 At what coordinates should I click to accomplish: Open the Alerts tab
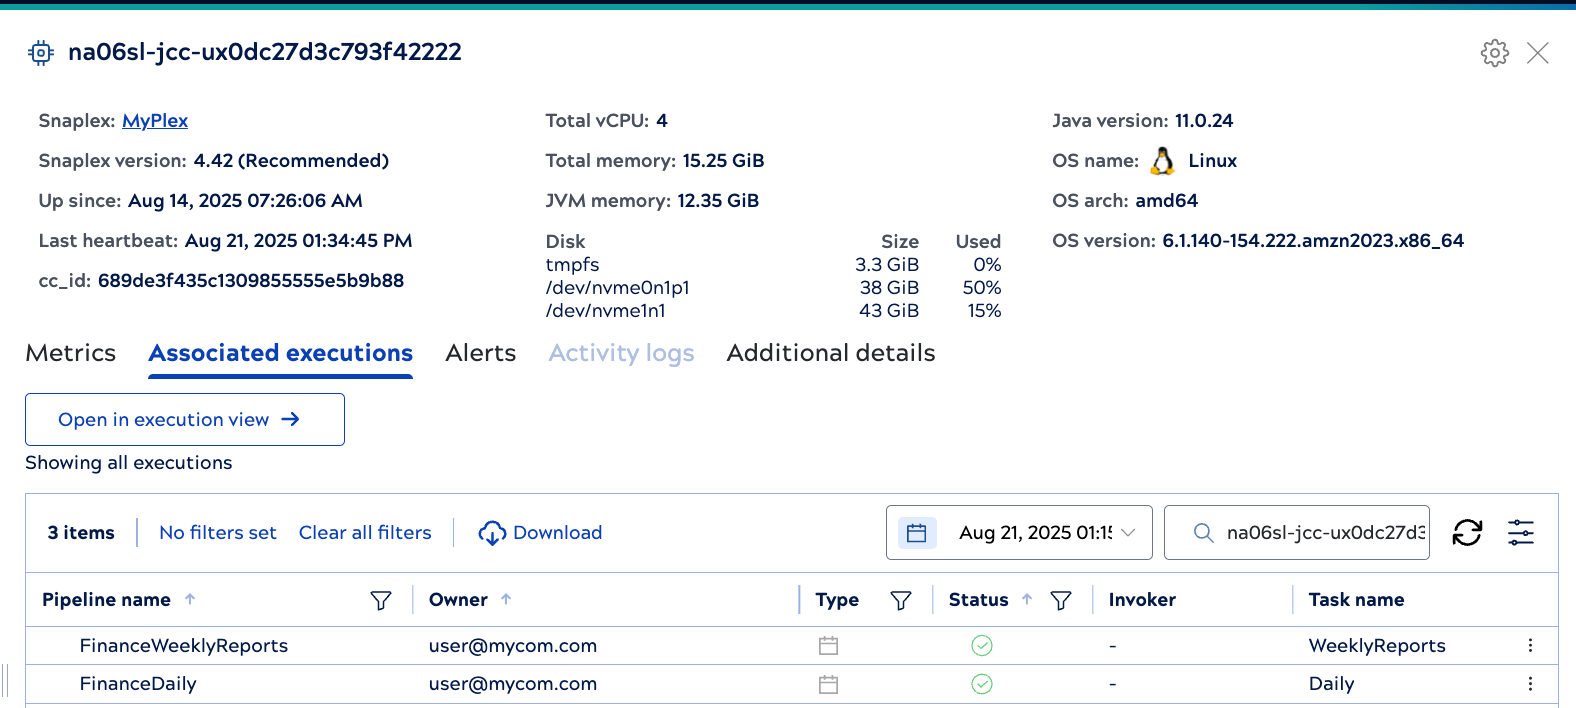tap(481, 353)
